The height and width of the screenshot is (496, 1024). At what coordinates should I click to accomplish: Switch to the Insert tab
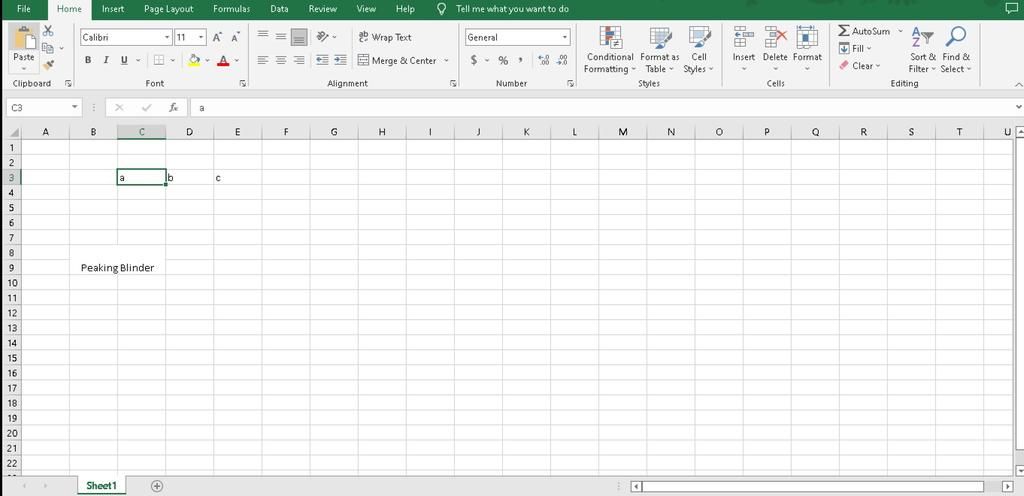[x=113, y=9]
